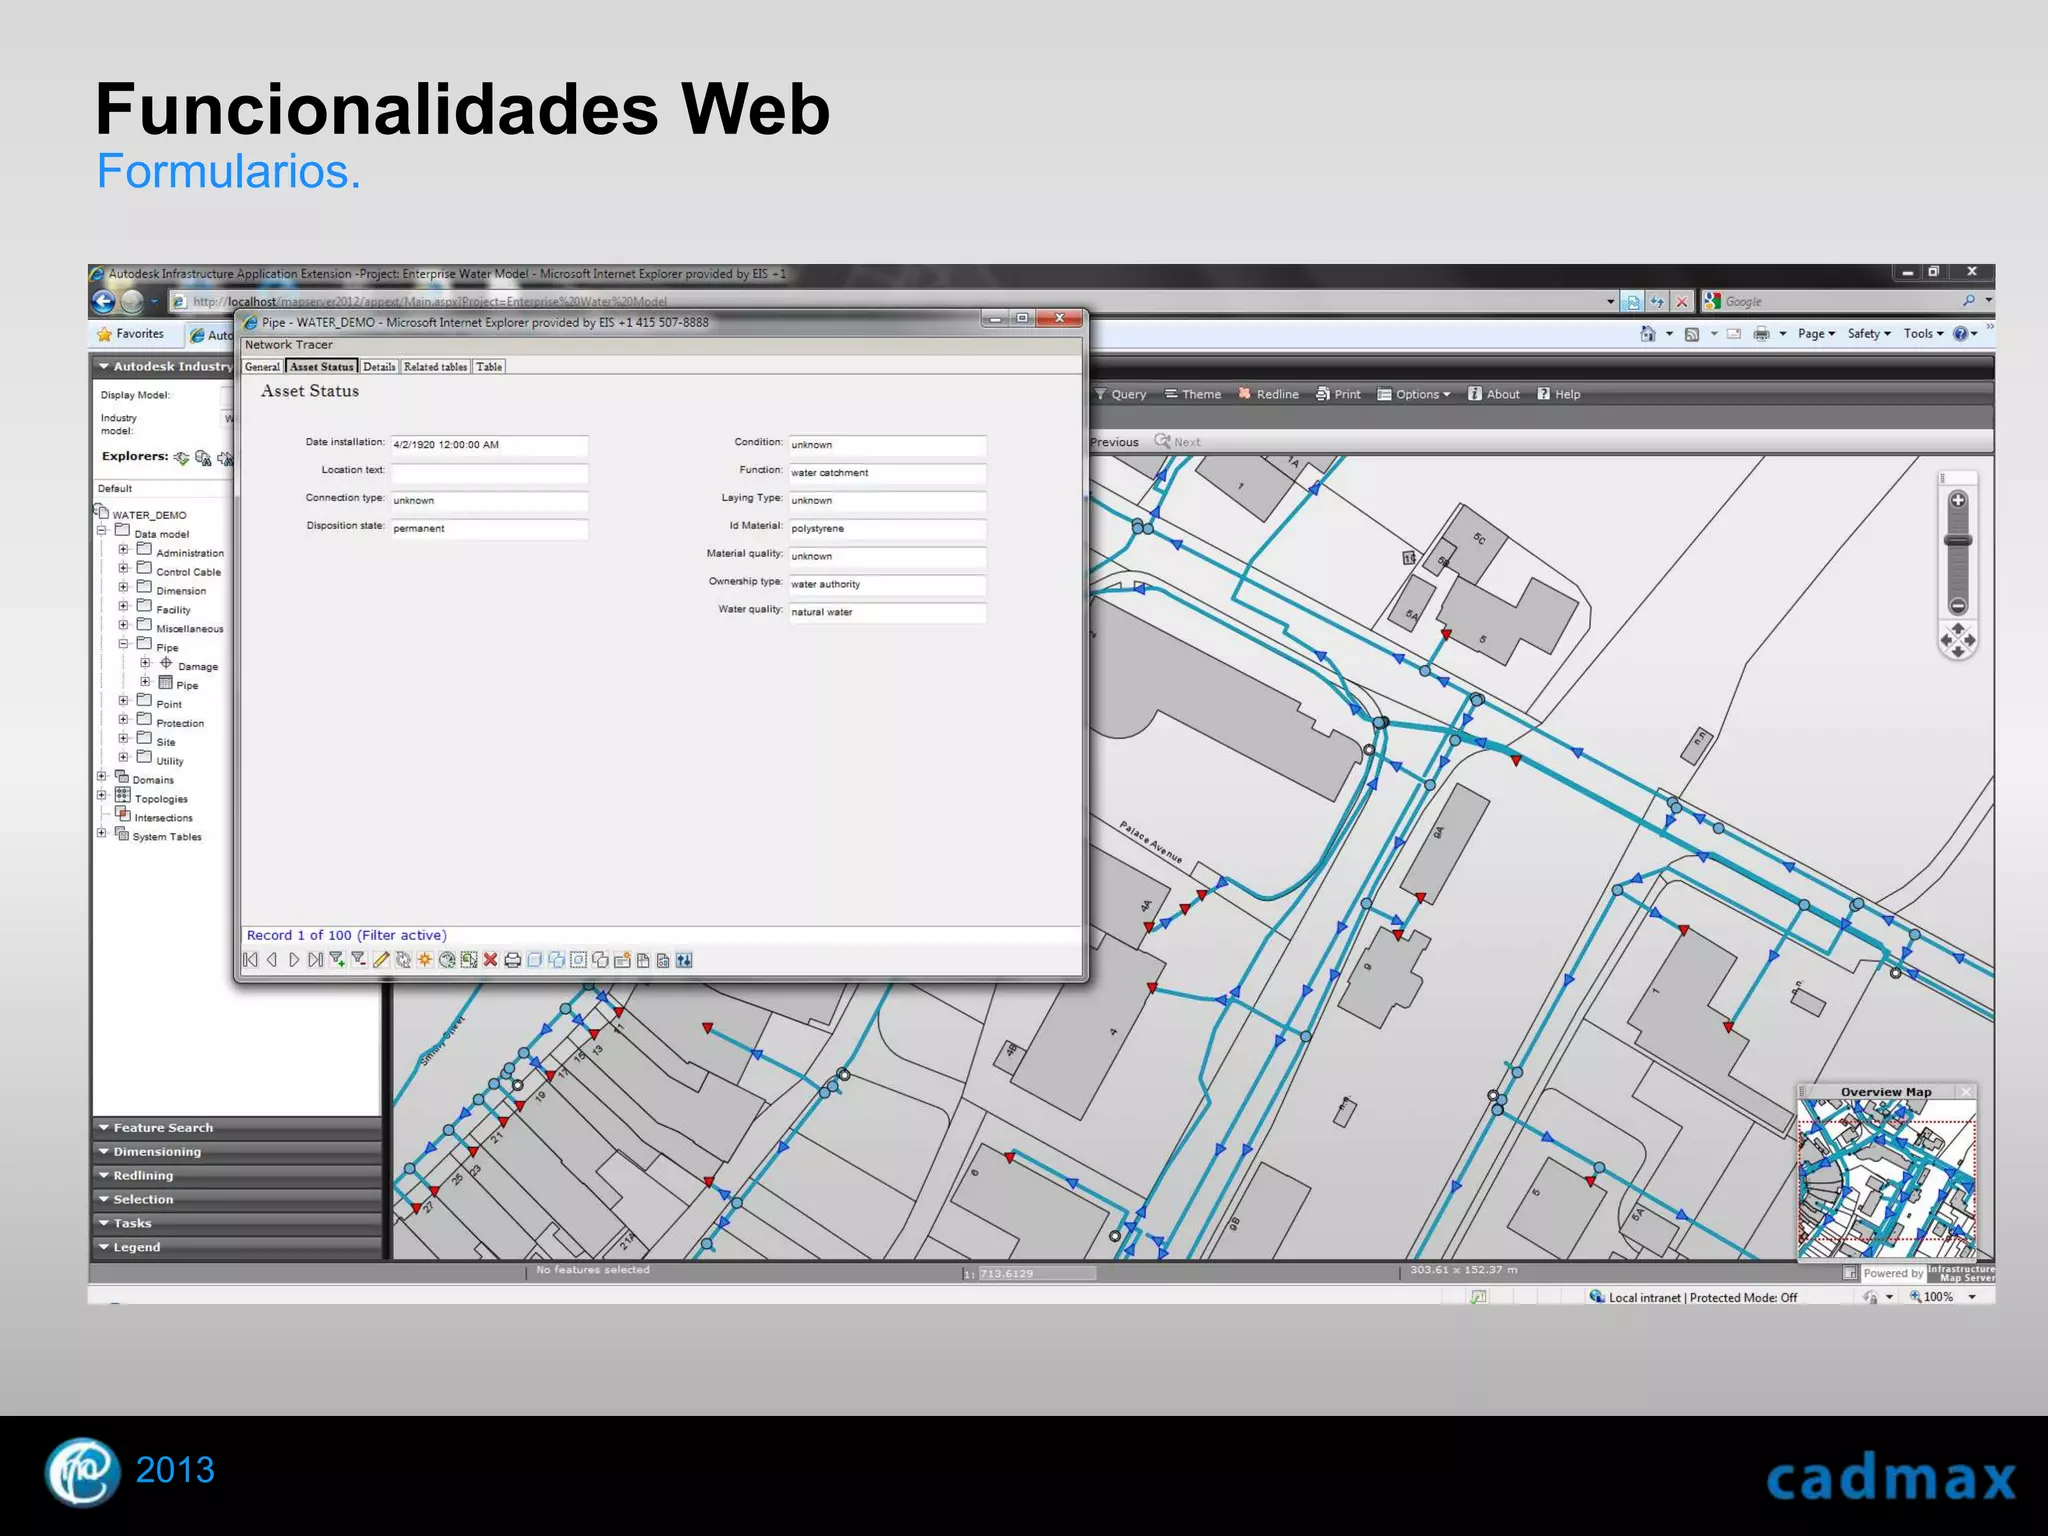Collapse the Pipe folder tree node
Screen dimensions: 2048x1536
123,644
